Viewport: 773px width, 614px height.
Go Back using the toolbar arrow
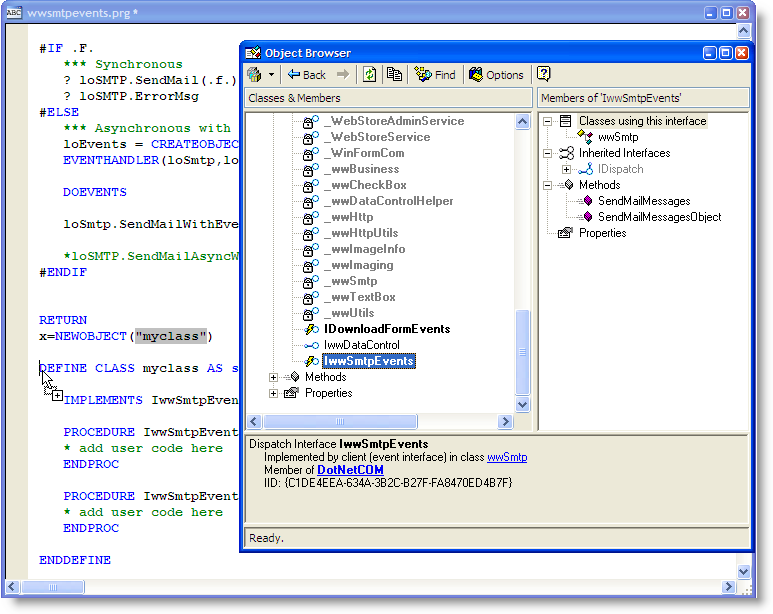click(x=306, y=75)
